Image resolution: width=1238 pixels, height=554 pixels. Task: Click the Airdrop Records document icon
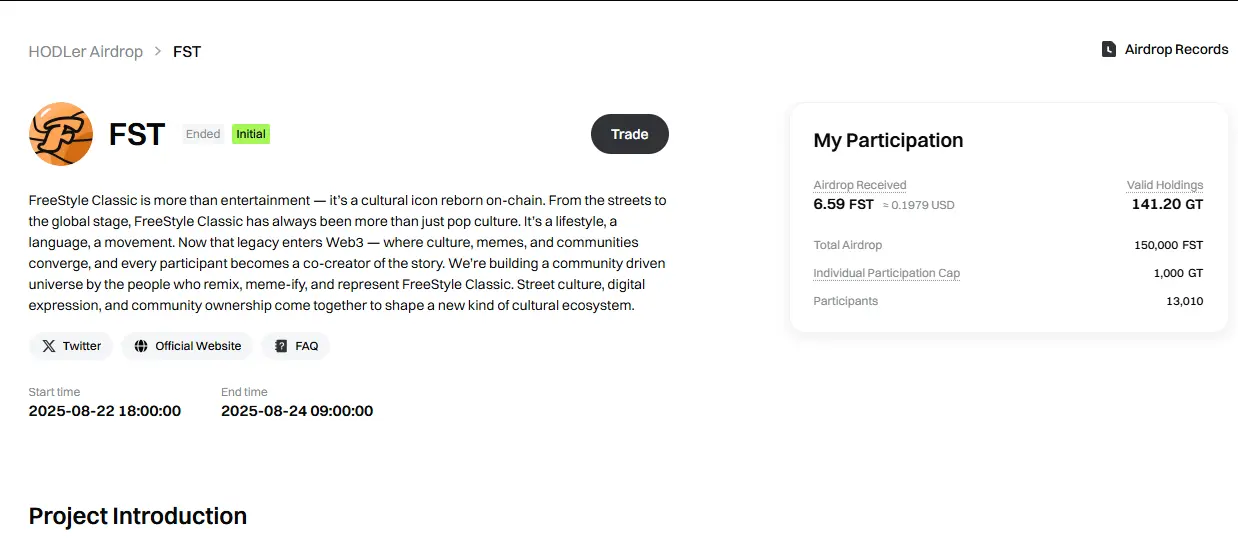1109,49
